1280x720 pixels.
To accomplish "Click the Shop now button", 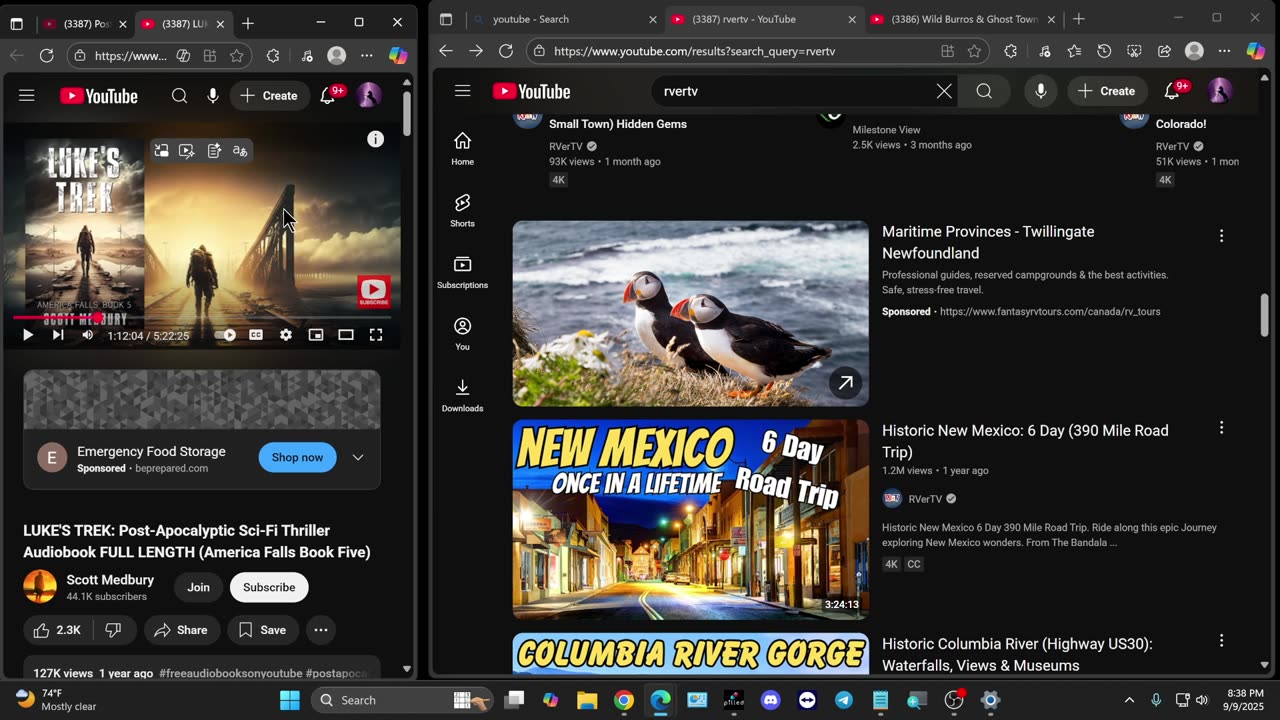I will [x=297, y=457].
